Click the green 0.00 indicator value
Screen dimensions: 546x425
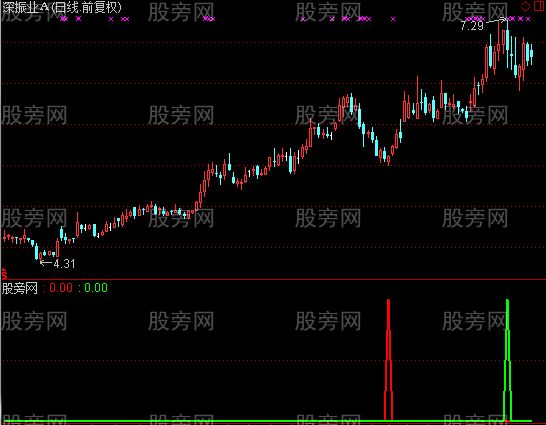96,288
